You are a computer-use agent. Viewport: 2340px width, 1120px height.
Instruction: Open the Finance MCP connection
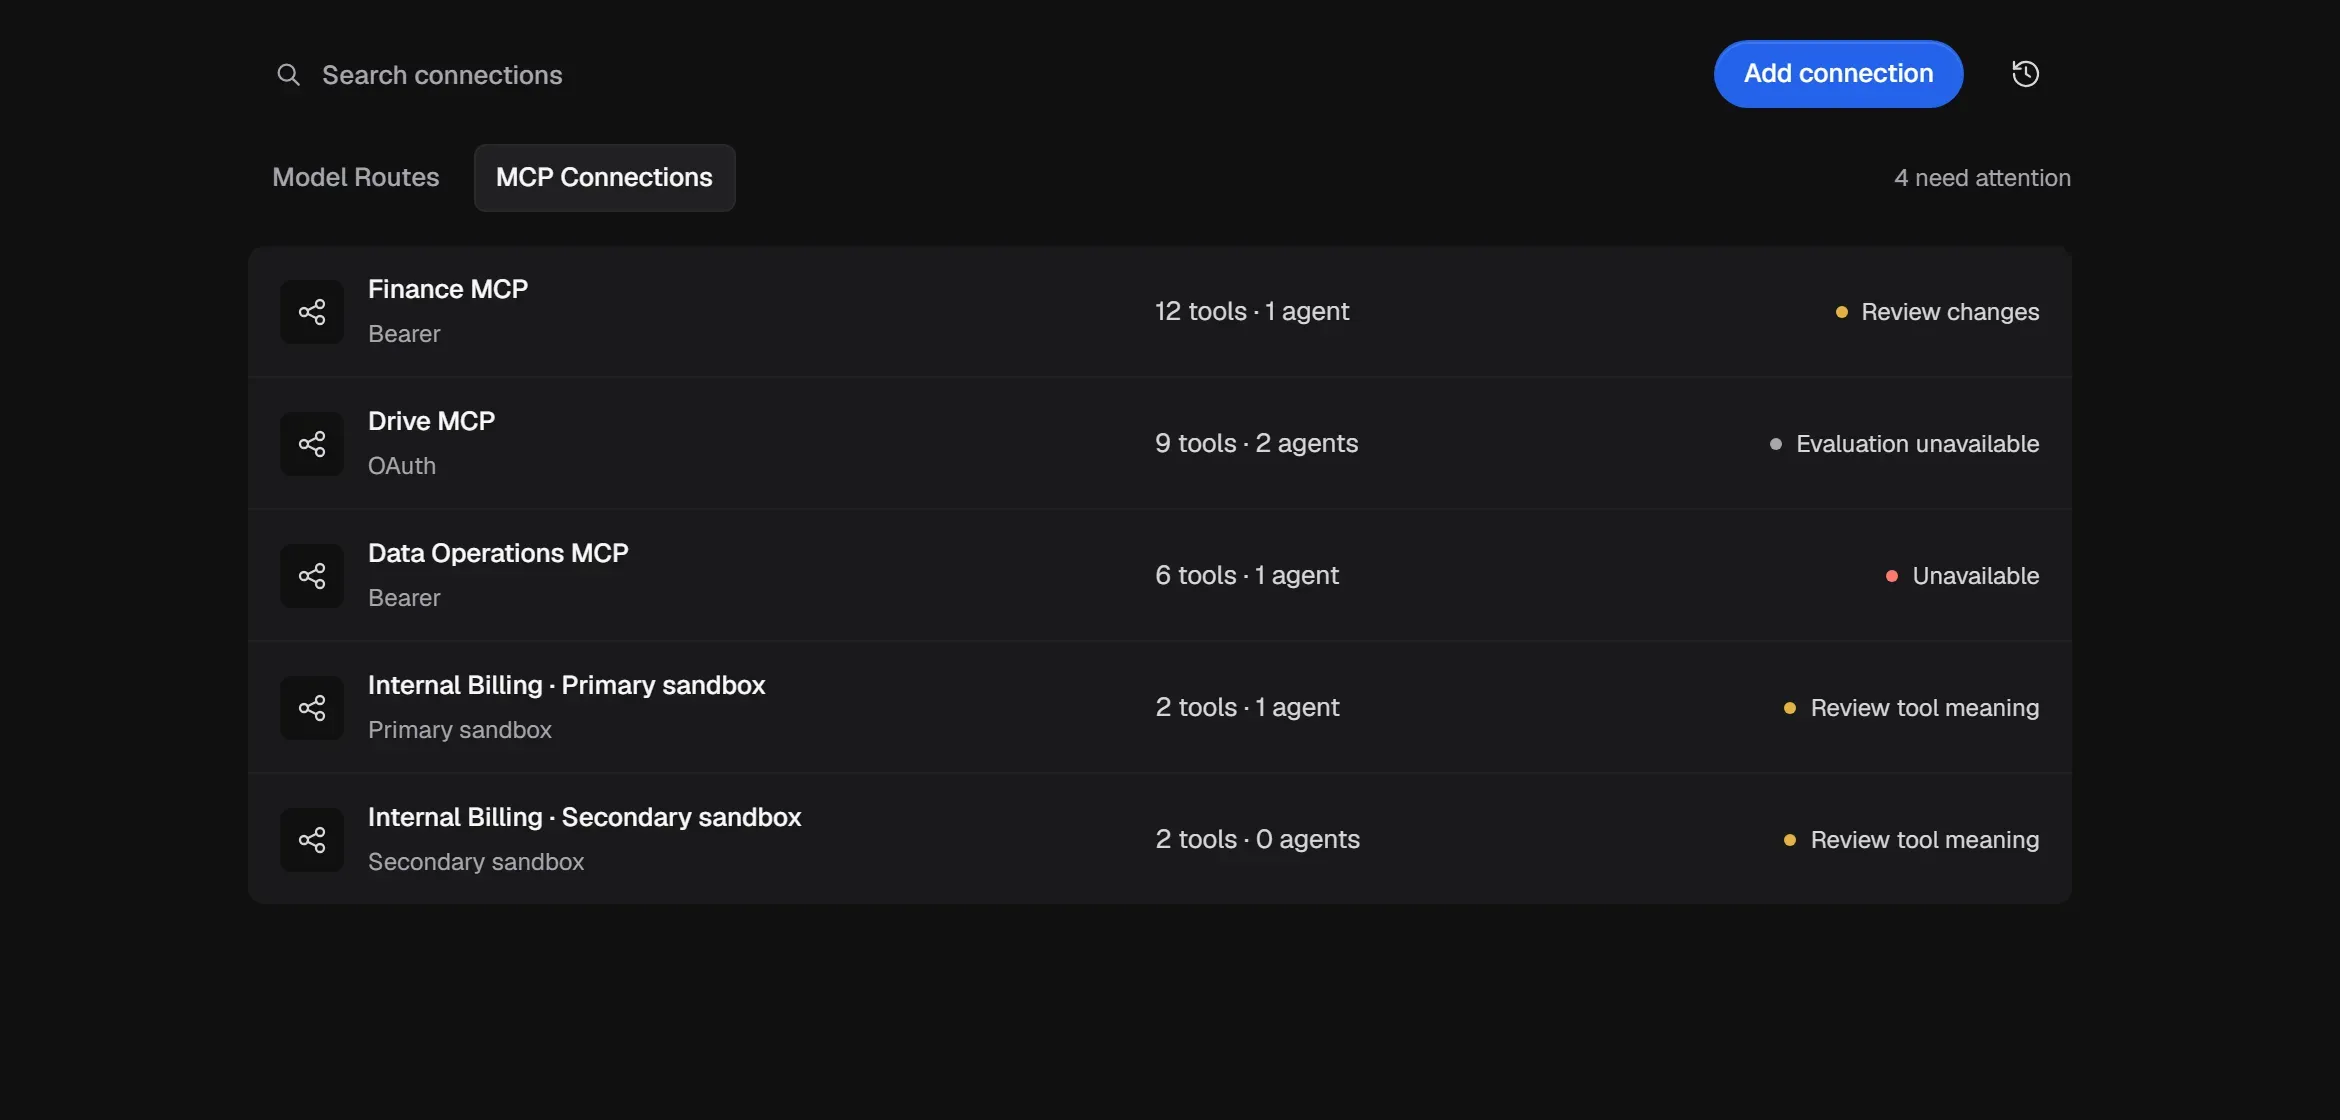click(1159, 312)
